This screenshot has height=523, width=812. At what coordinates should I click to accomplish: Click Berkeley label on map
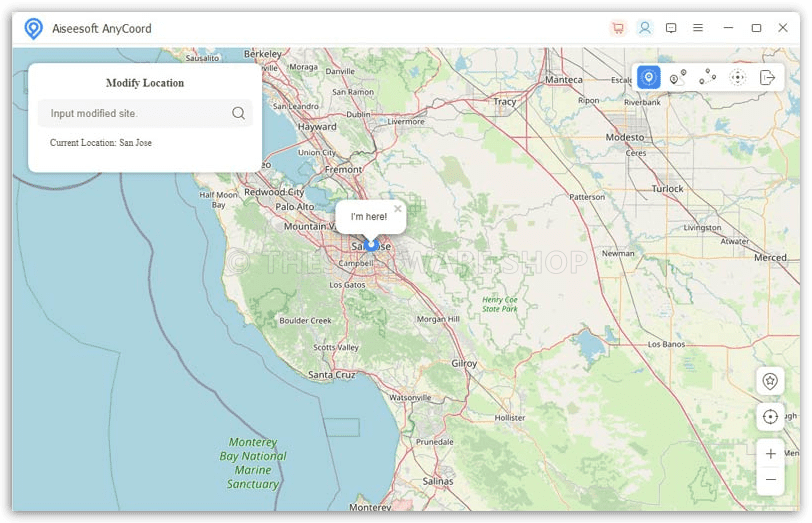pos(263,54)
